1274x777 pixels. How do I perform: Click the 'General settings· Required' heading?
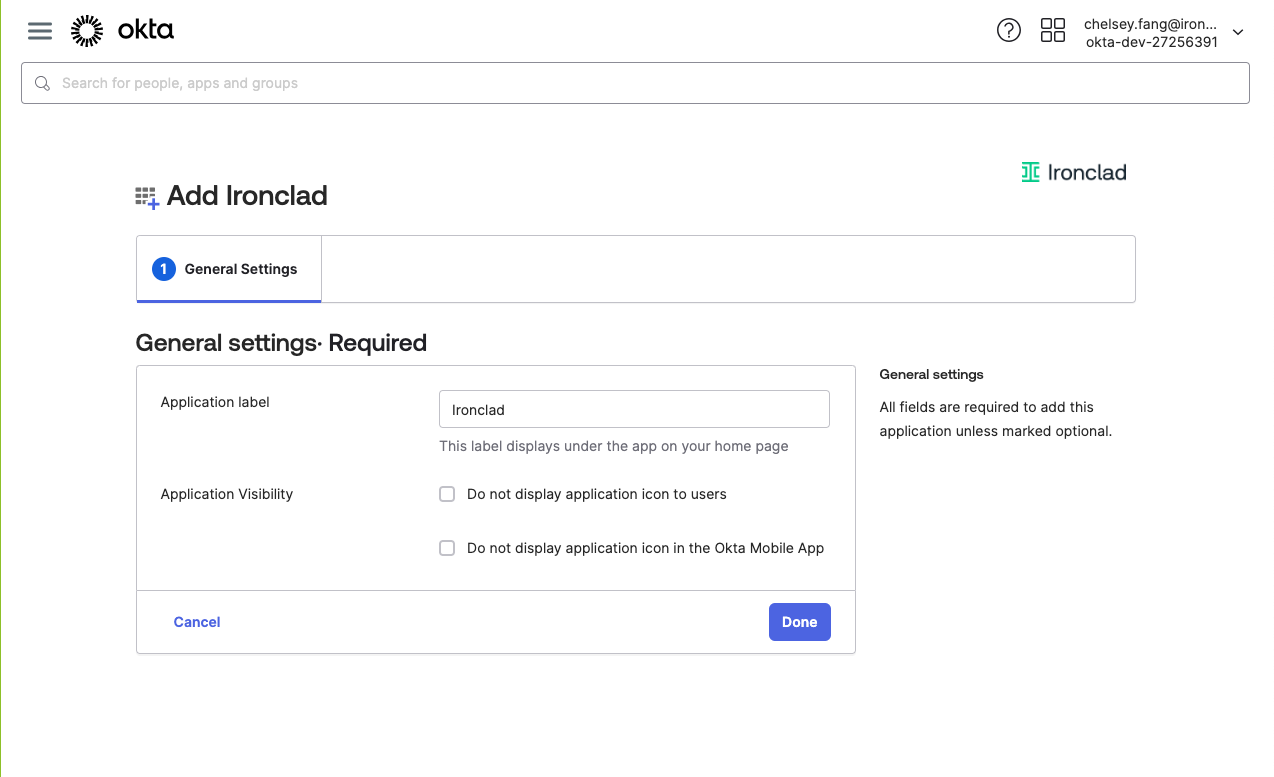[281, 343]
